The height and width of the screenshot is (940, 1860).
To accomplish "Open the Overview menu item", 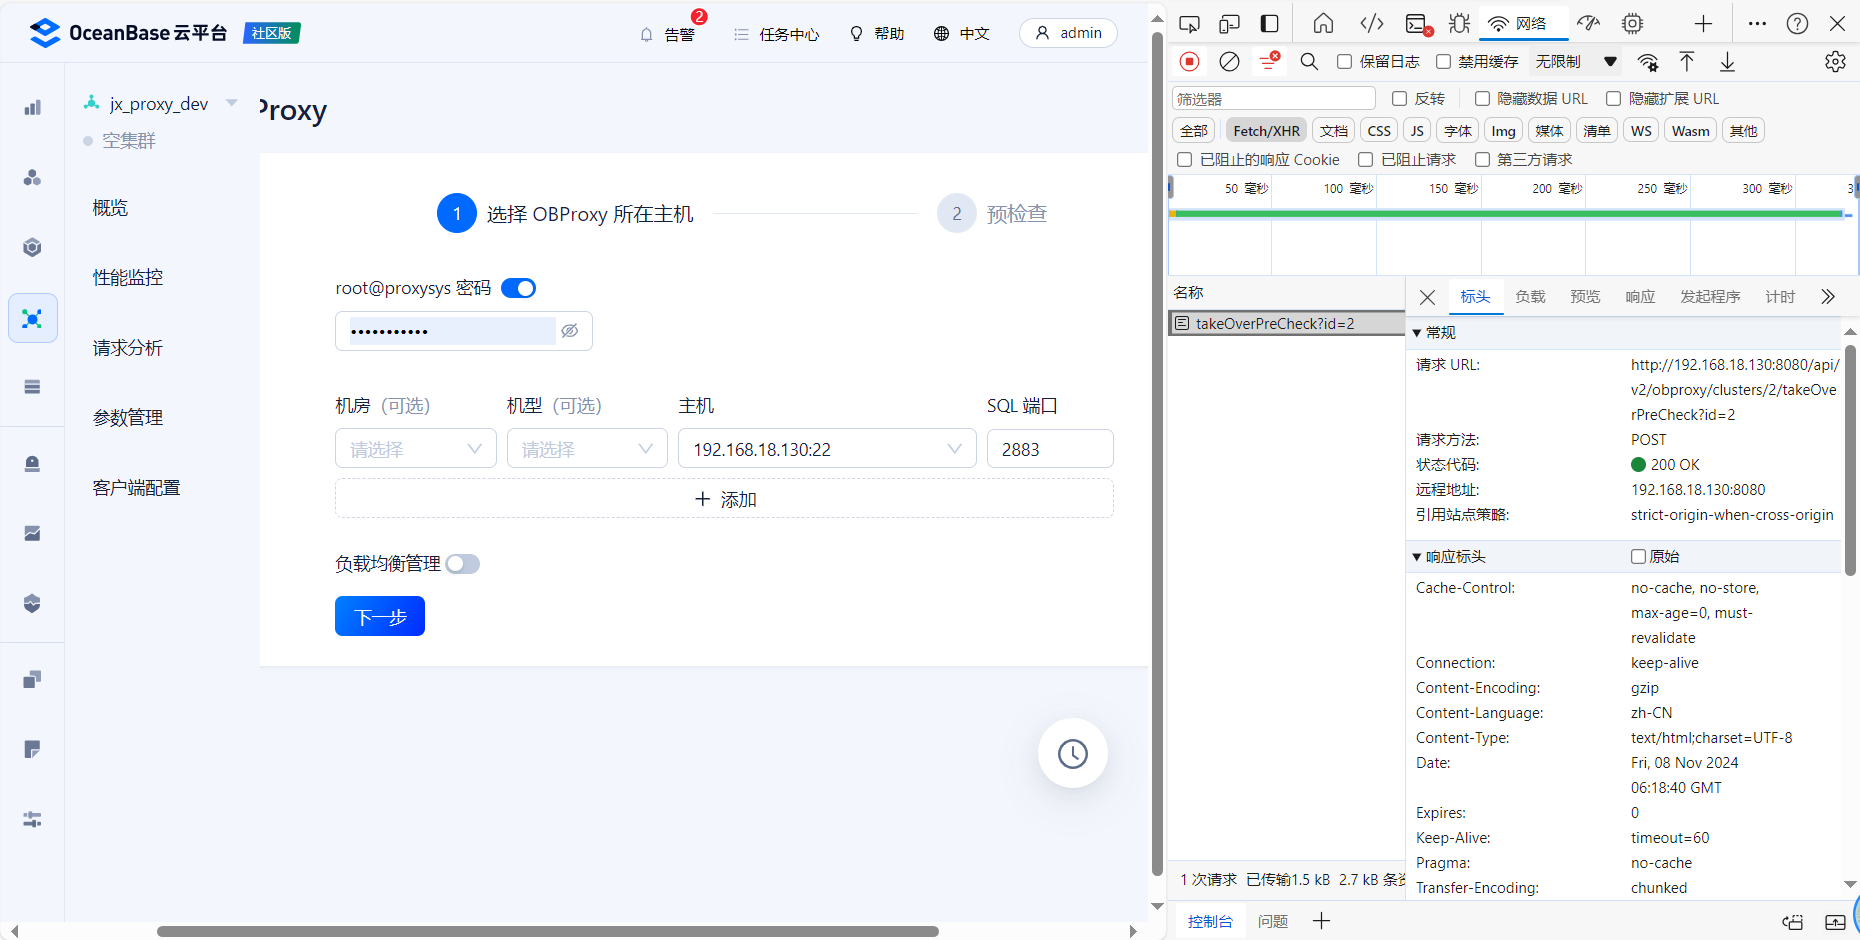I will tap(110, 208).
